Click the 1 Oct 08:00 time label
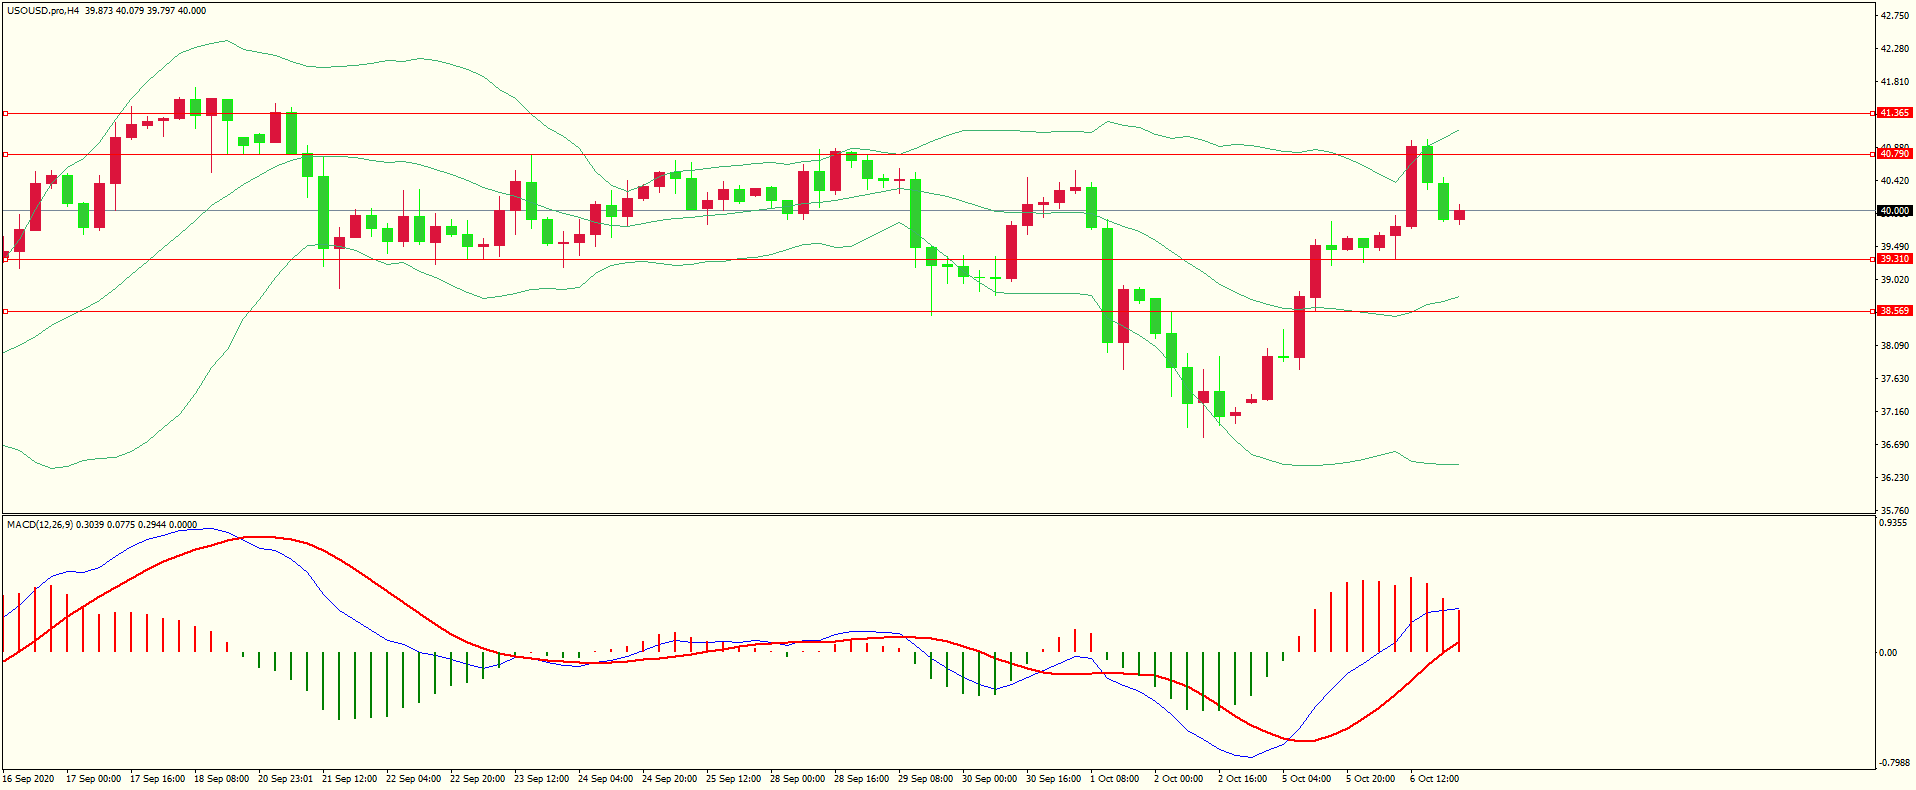The height and width of the screenshot is (790, 1916). tap(1114, 779)
